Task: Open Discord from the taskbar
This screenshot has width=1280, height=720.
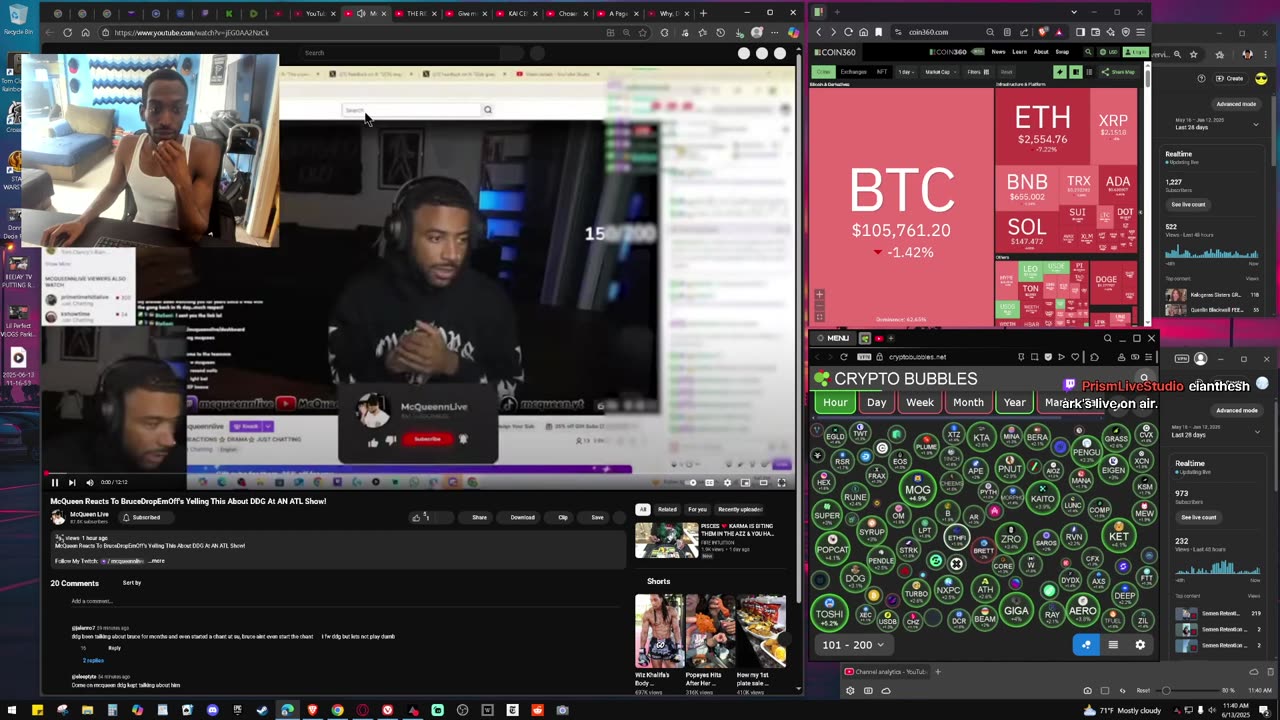Action: coord(212,710)
